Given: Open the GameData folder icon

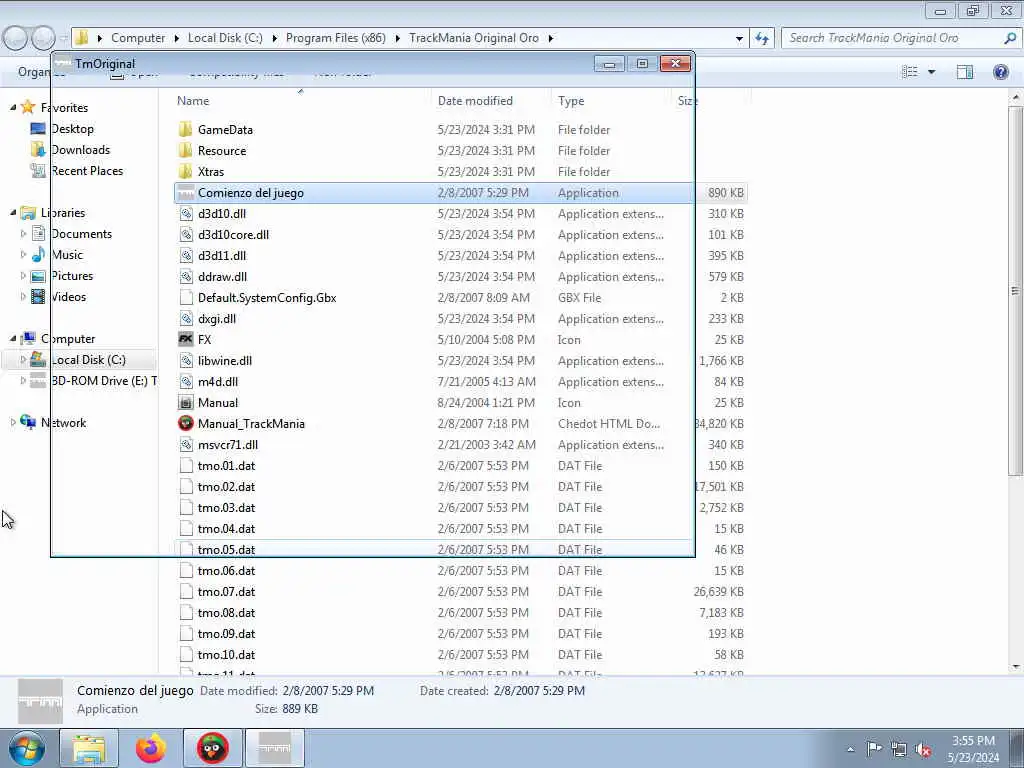Looking at the screenshot, I should tap(185, 129).
